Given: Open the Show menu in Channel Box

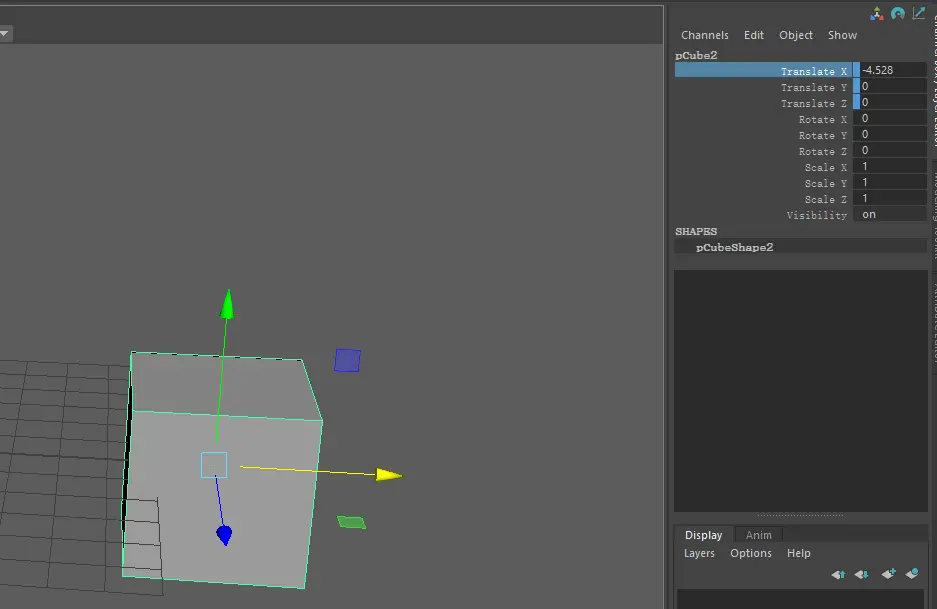Looking at the screenshot, I should (x=842, y=35).
